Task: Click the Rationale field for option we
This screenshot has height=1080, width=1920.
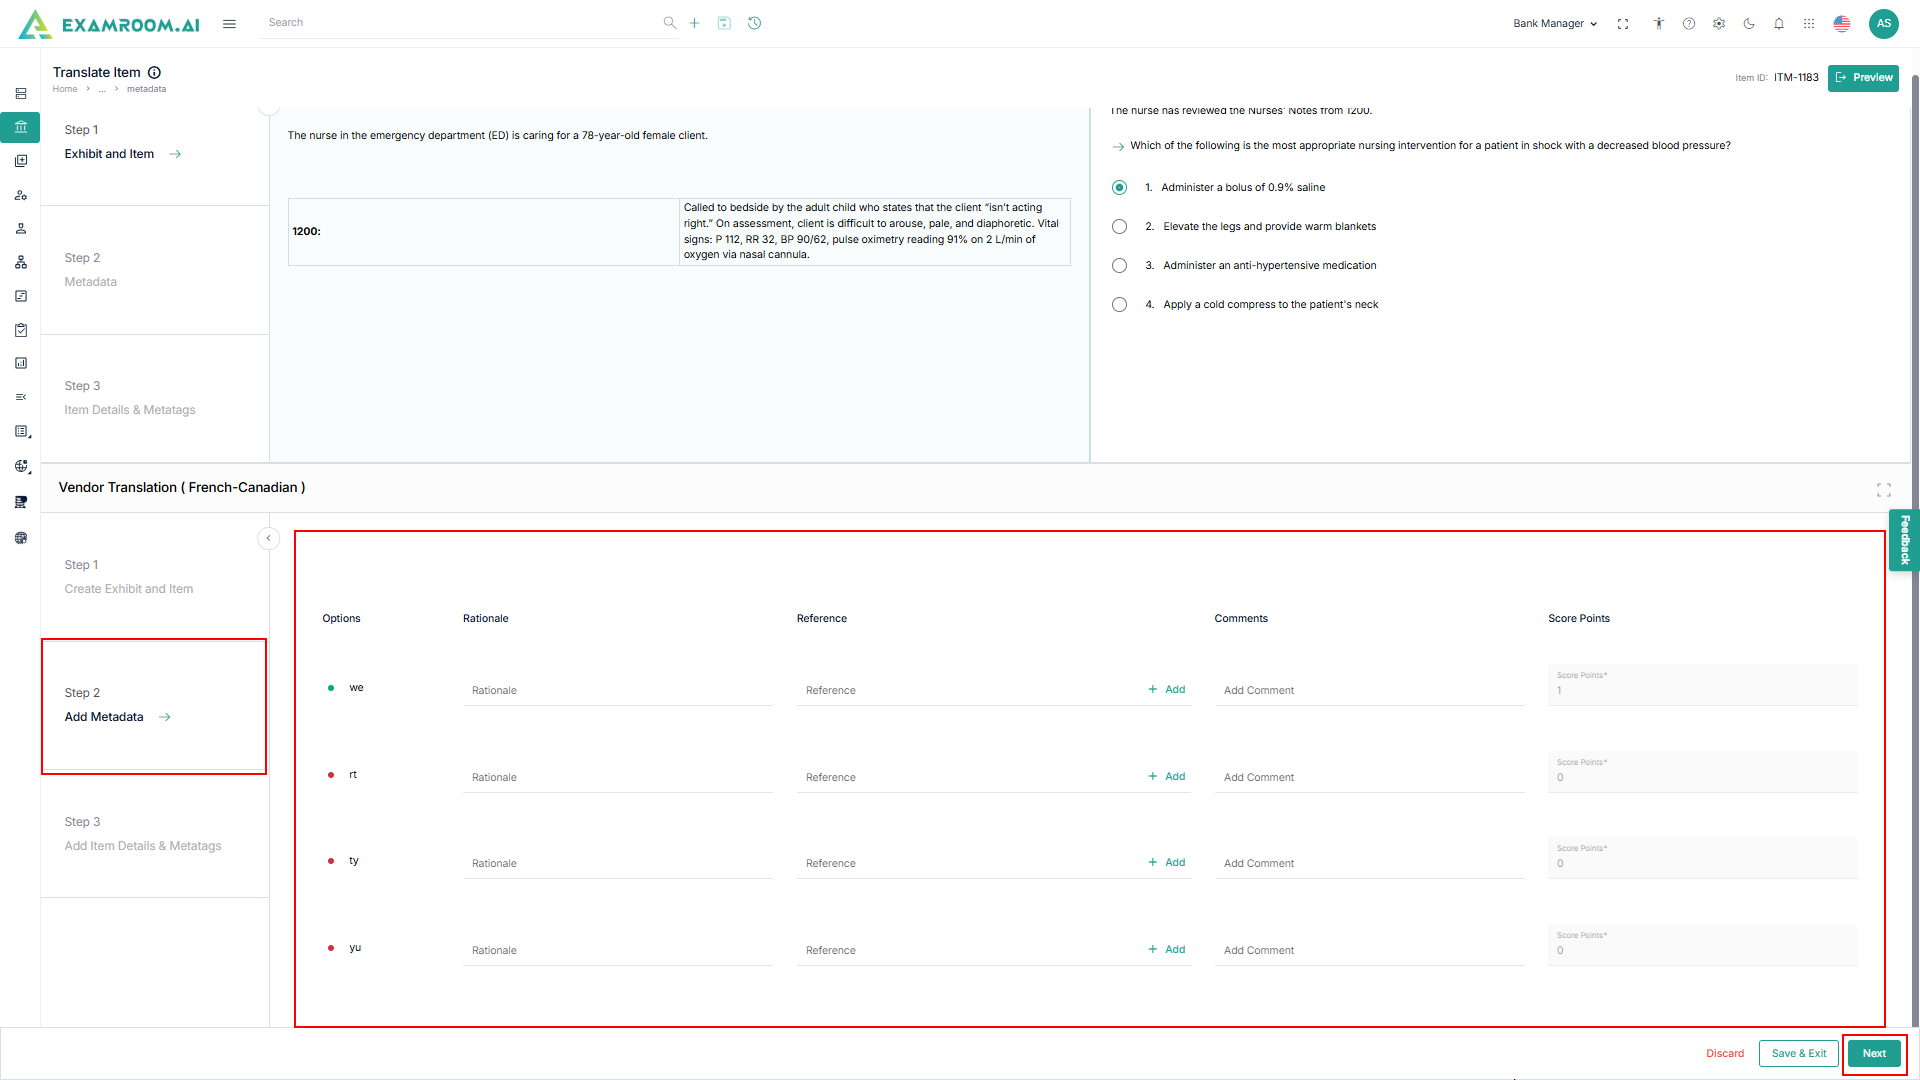Action: 617,691
